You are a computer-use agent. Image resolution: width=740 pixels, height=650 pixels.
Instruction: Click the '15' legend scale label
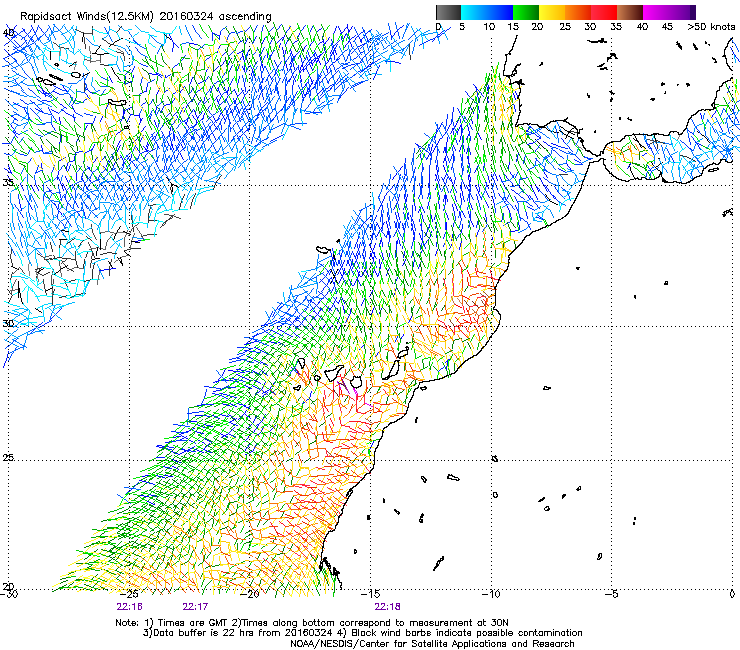coord(513,26)
